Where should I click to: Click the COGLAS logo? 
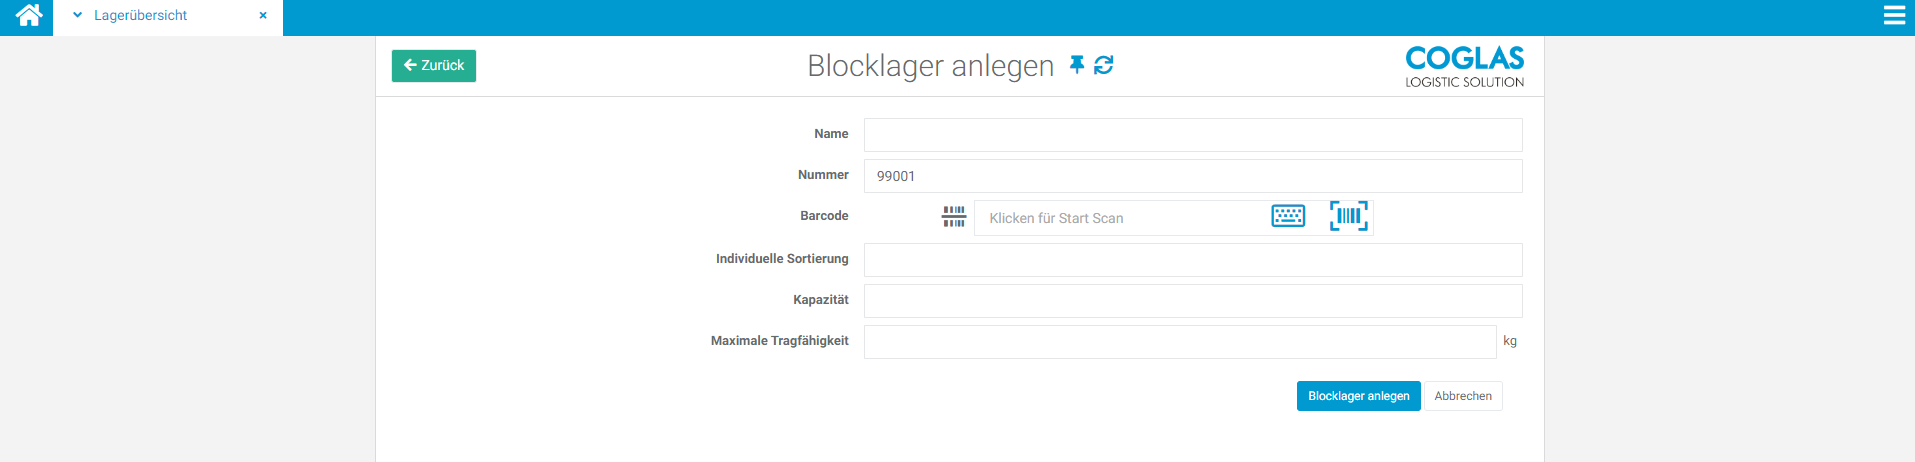click(1464, 66)
